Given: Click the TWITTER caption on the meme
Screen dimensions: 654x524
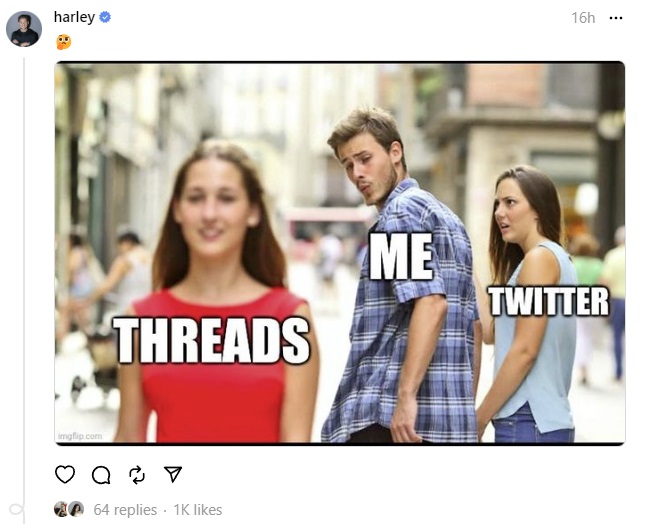Looking at the screenshot, I should coord(548,301).
